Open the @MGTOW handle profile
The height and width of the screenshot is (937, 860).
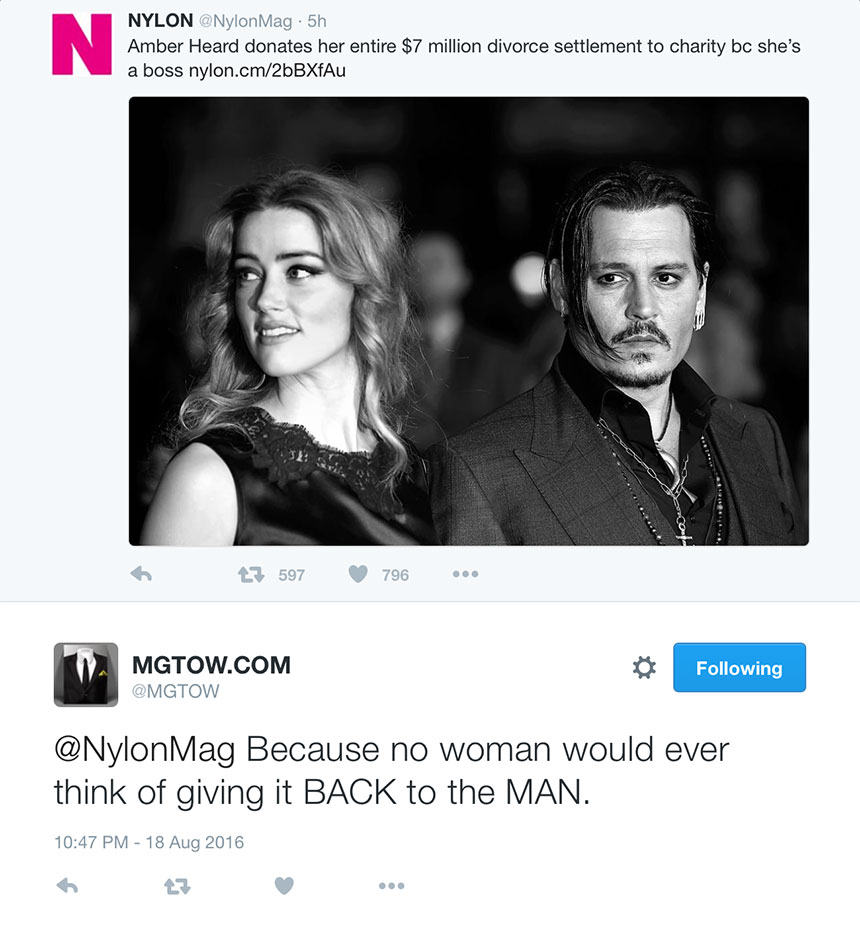click(175, 691)
